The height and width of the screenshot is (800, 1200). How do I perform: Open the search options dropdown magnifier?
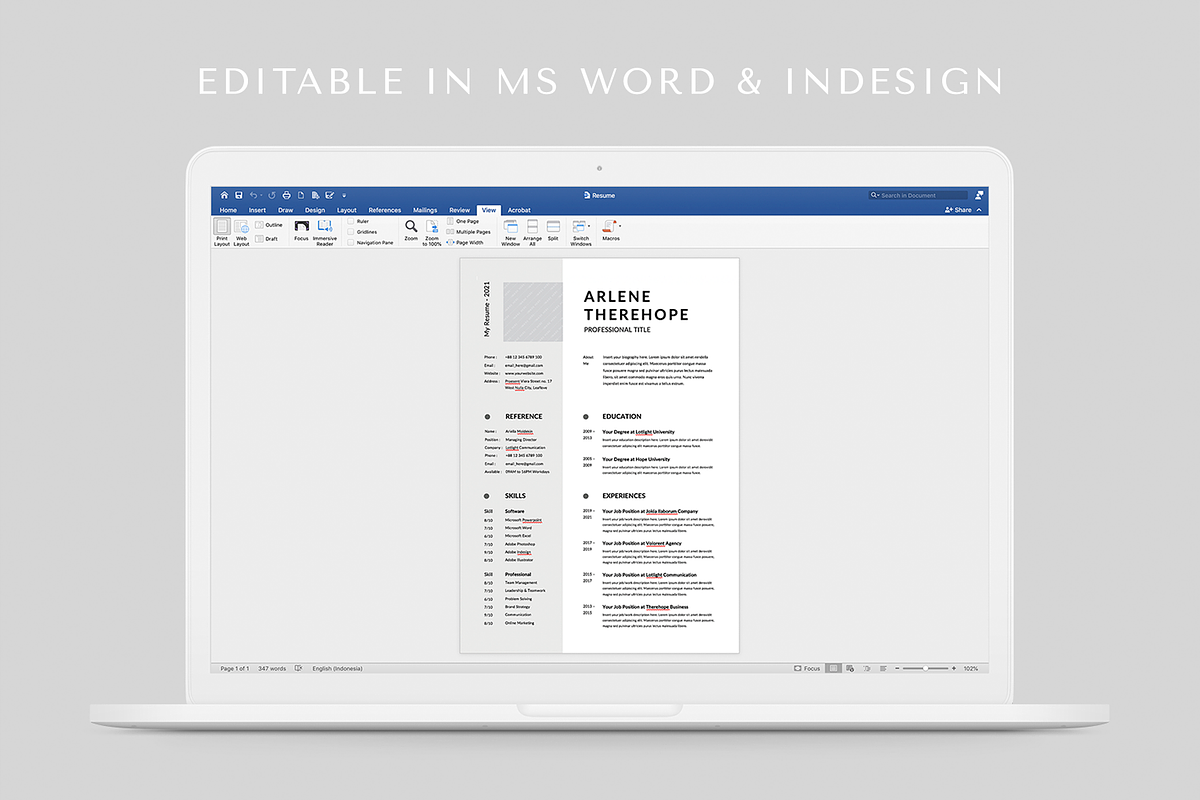pyautogui.click(x=875, y=195)
